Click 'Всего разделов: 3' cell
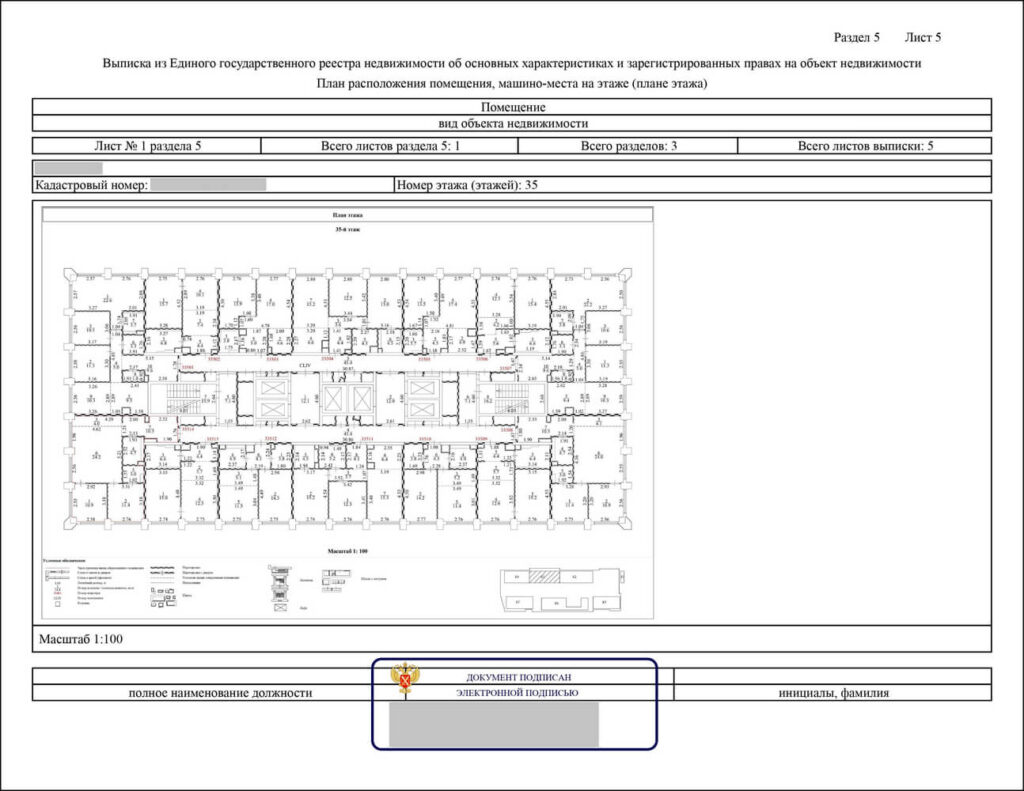This screenshot has height=791, width=1024. click(x=628, y=146)
